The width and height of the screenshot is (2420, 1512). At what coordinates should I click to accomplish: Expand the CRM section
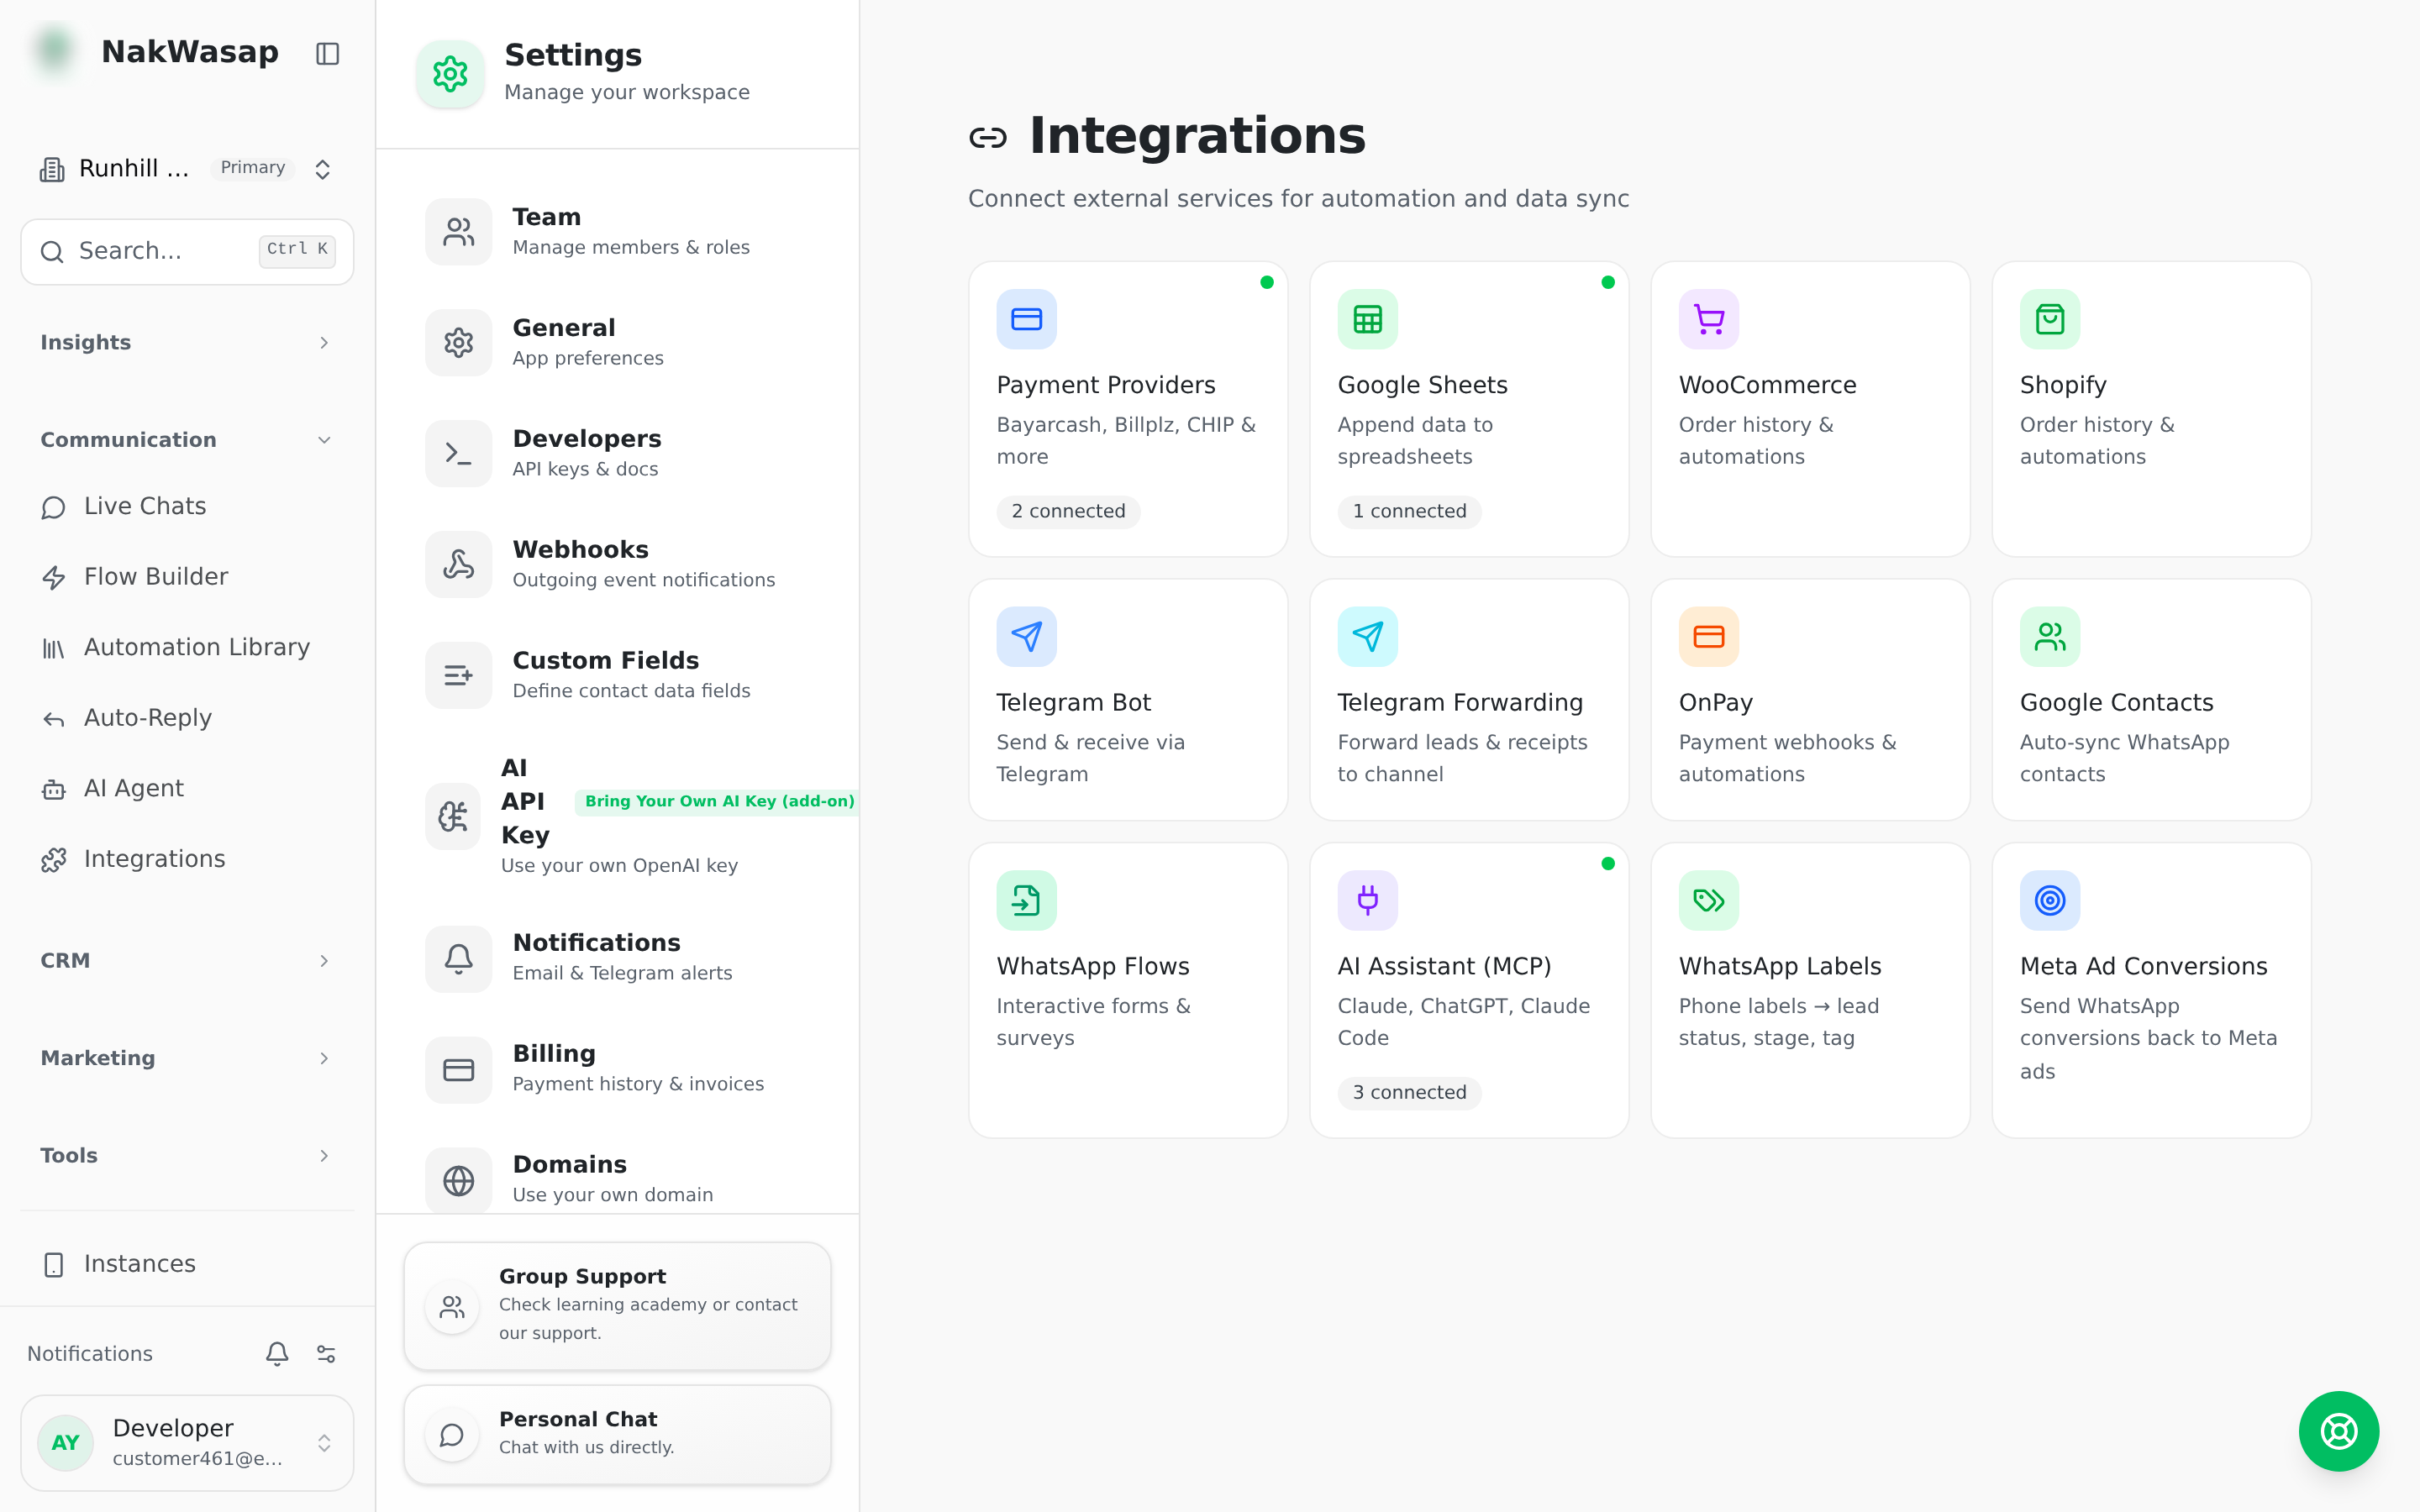pyautogui.click(x=187, y=960)
